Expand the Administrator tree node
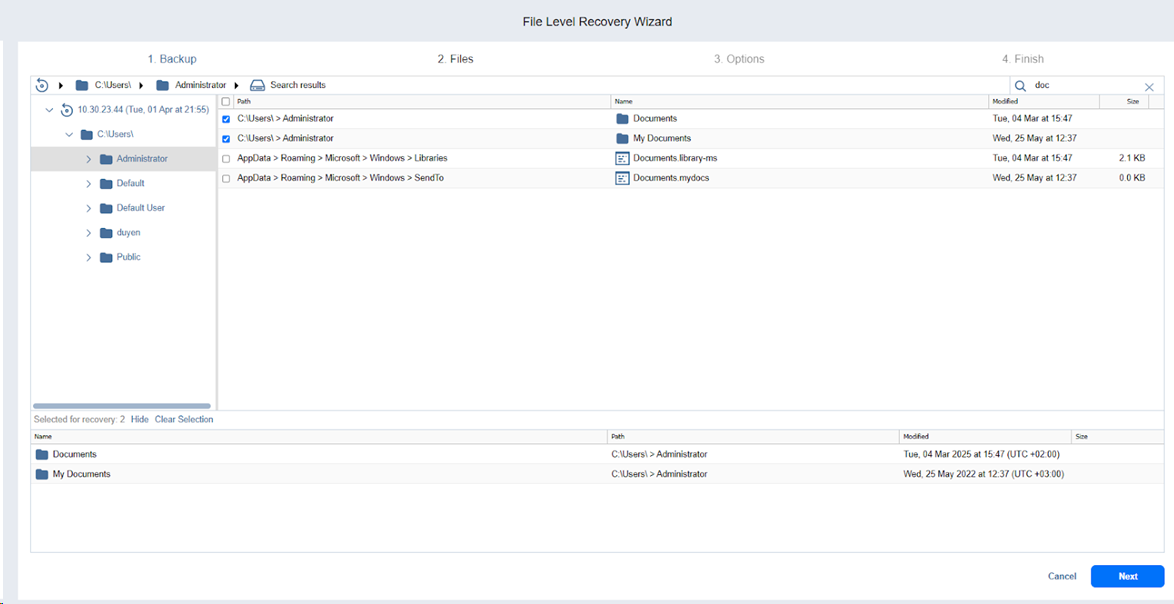Screen dimensions: 1174x604 pyautogui.click(x=88, y=159)
